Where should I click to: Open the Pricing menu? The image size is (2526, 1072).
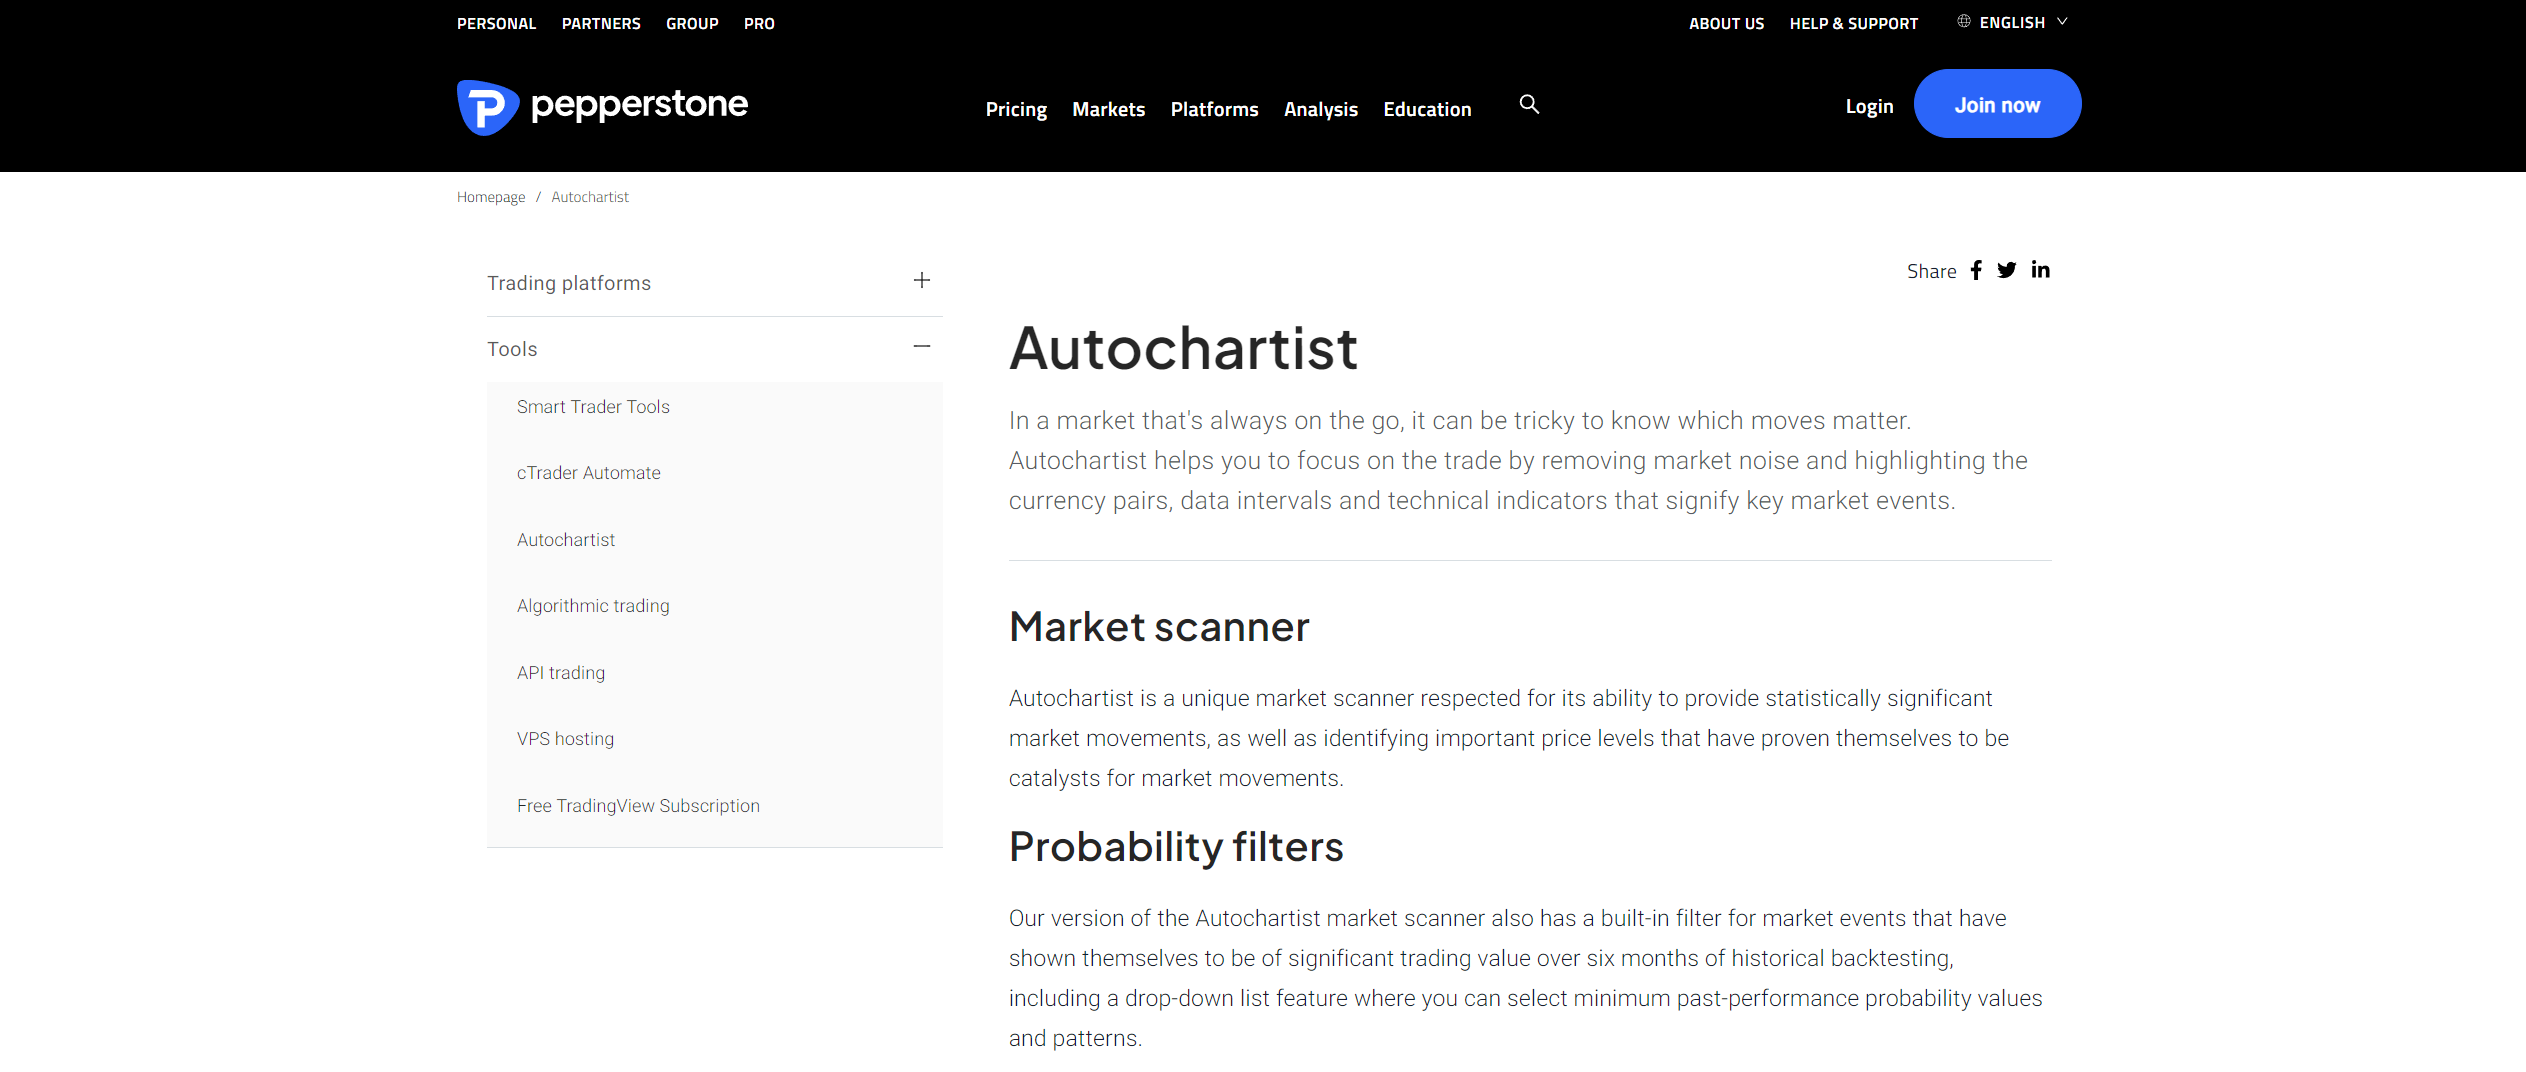pos(1016,109)
